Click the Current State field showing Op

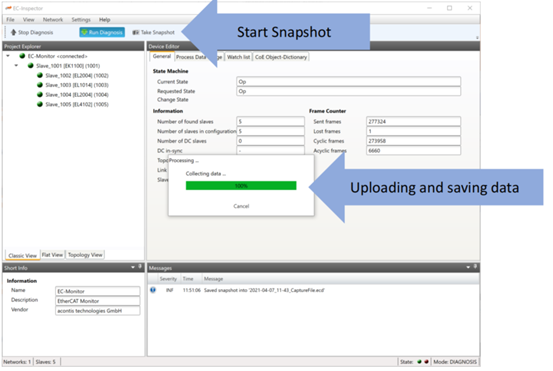pos(348,81)
